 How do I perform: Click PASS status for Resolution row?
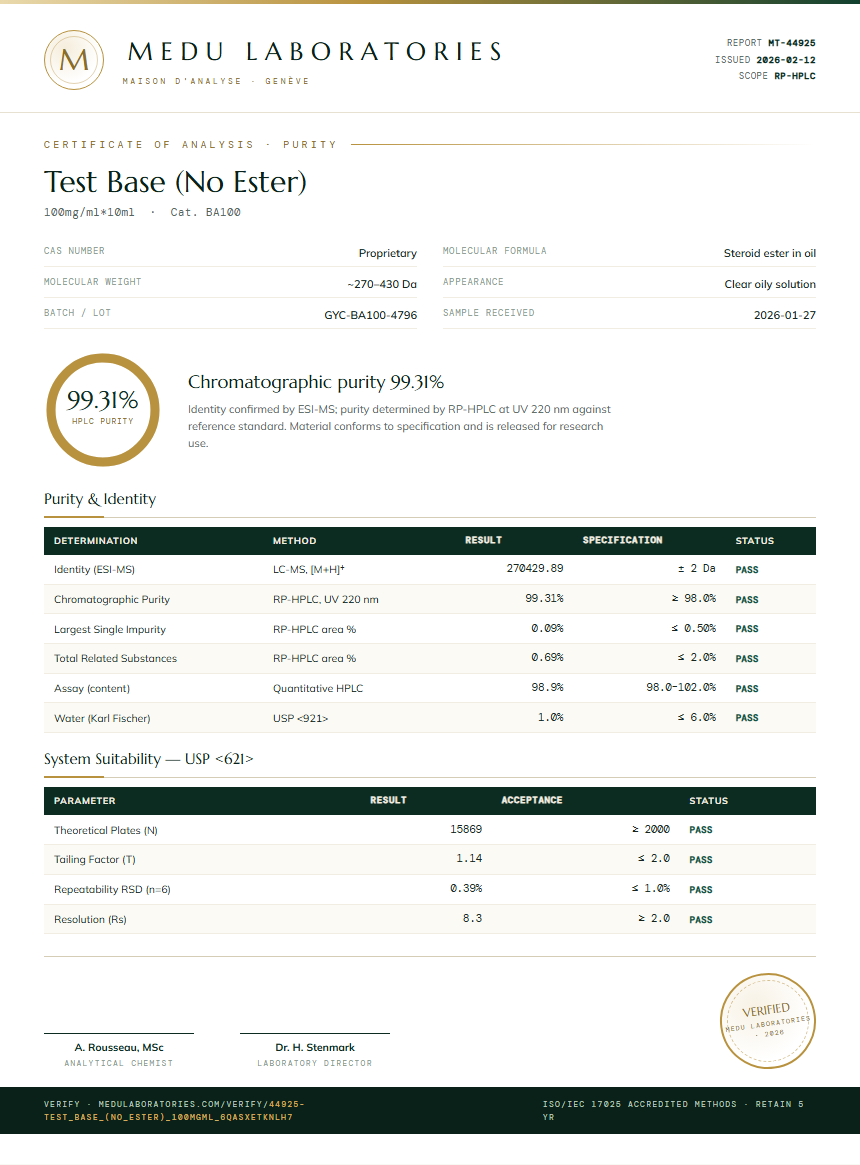click(701, 920)
